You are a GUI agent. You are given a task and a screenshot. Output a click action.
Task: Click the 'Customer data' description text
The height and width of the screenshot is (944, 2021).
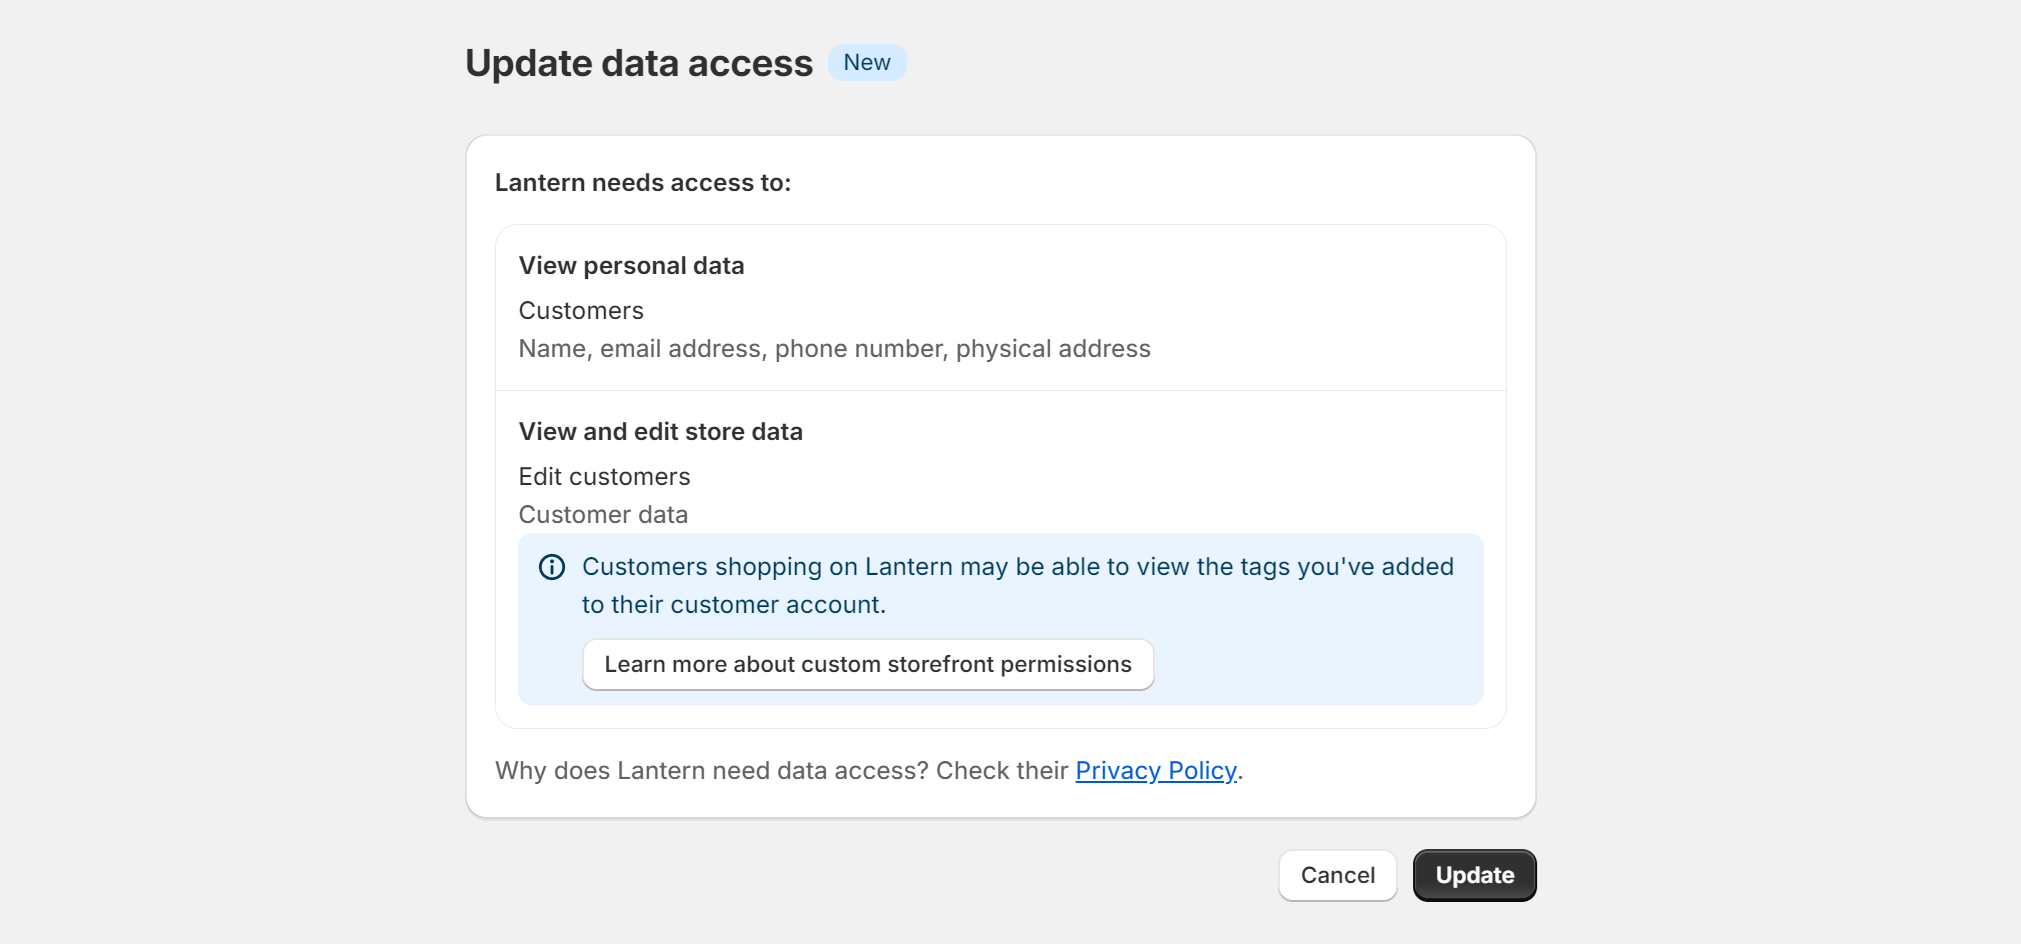[x=603, y=515]
